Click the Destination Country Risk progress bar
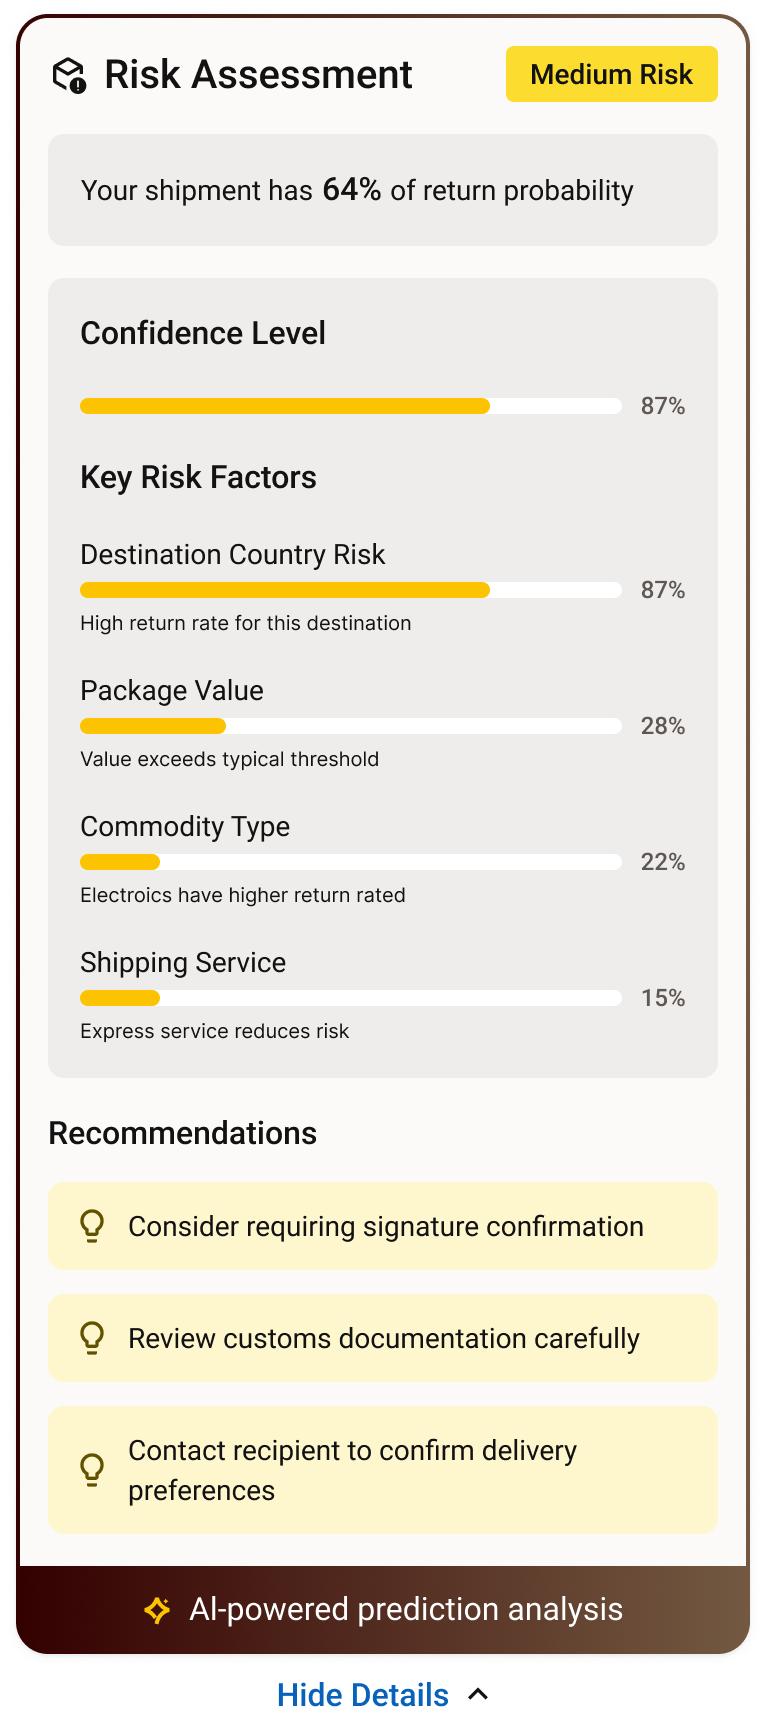This screenshot has height=1734, width=766. pos(350,590)
